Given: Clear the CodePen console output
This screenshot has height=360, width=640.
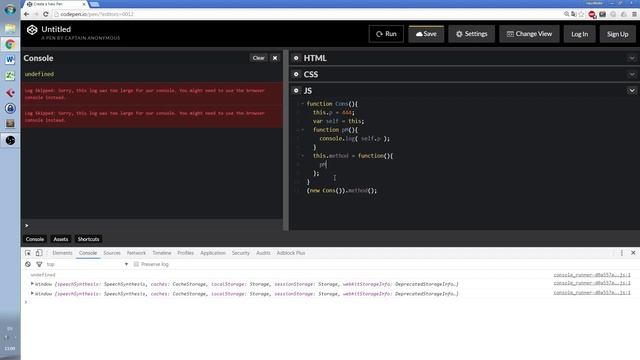Looking at the screenshot, I should pos(258,58).
